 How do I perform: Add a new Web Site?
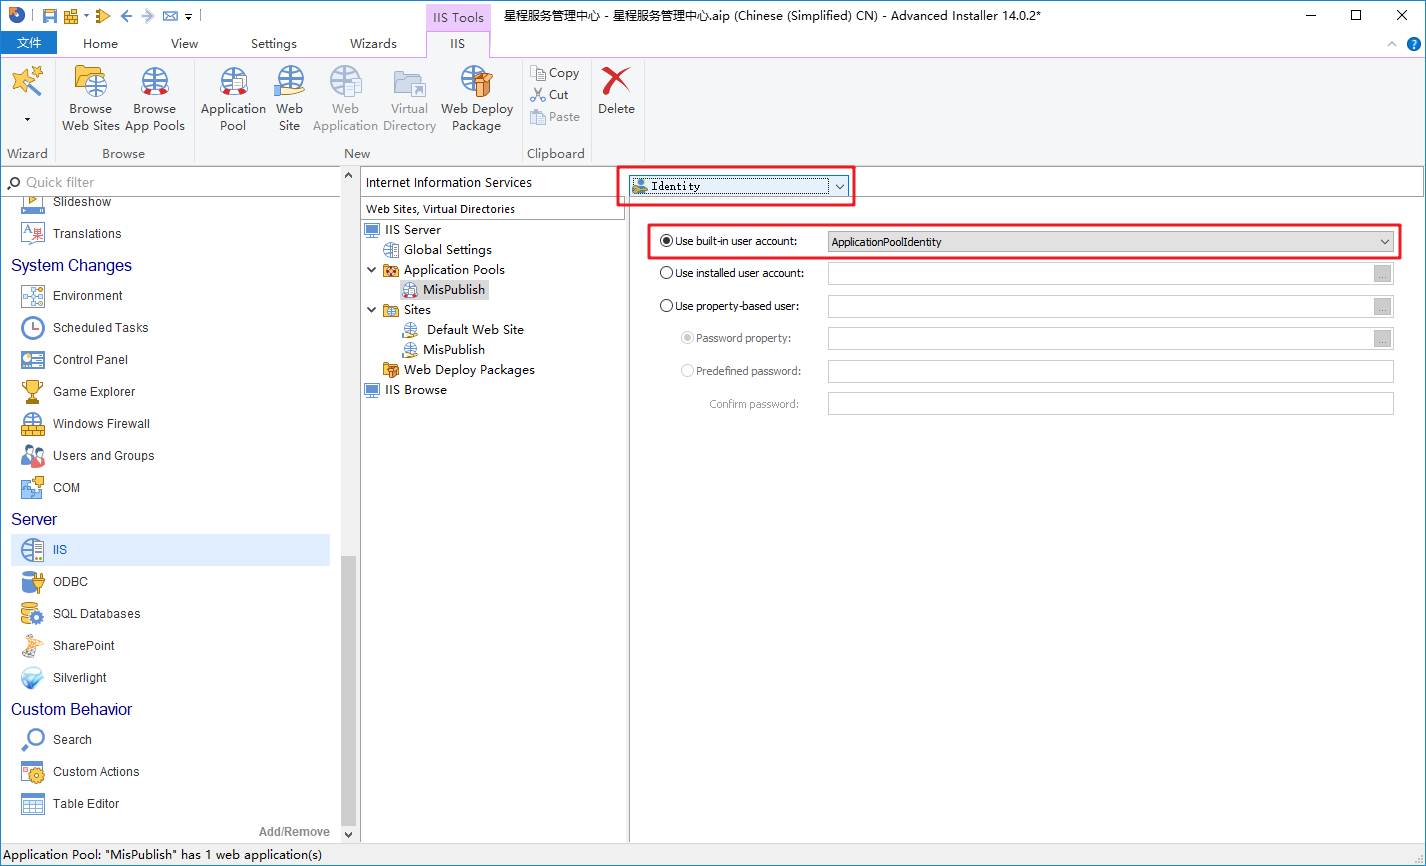(289, 99)
